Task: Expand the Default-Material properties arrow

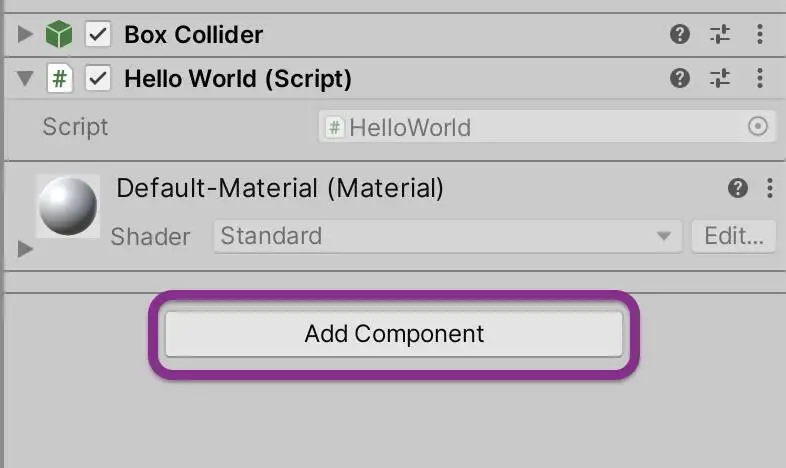Action: point(25,249)
